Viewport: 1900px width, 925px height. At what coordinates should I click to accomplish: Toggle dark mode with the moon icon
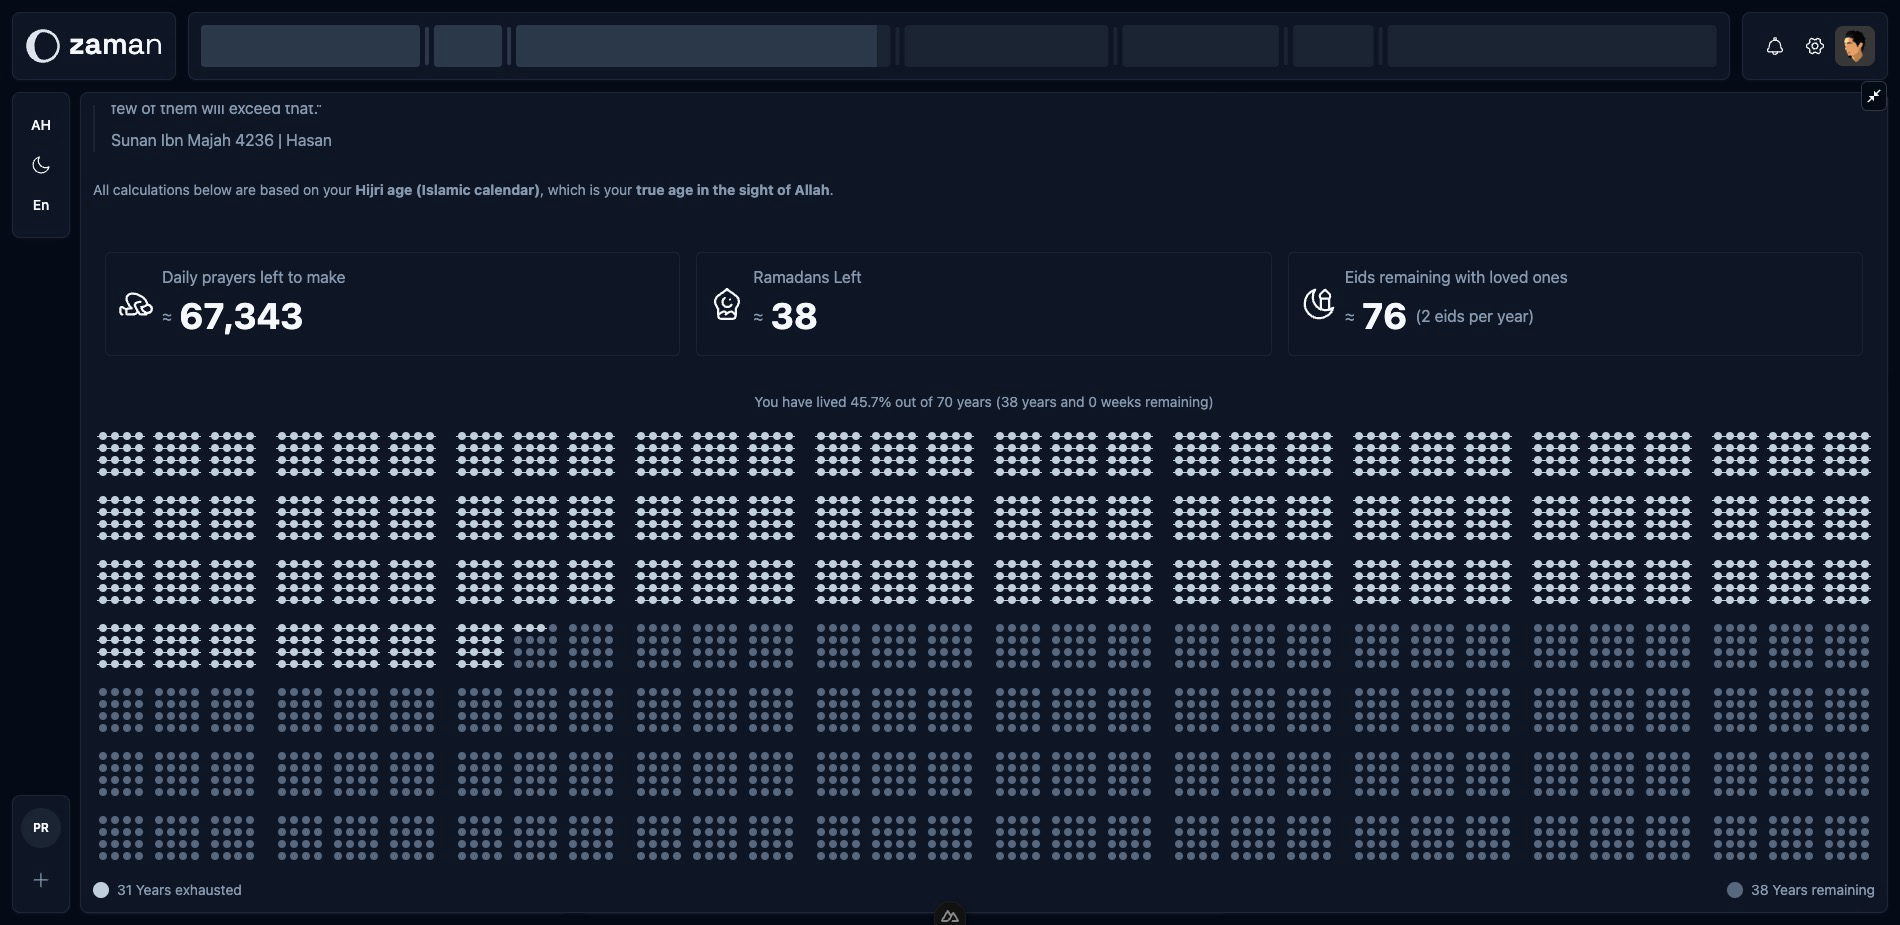pos(40,165)
